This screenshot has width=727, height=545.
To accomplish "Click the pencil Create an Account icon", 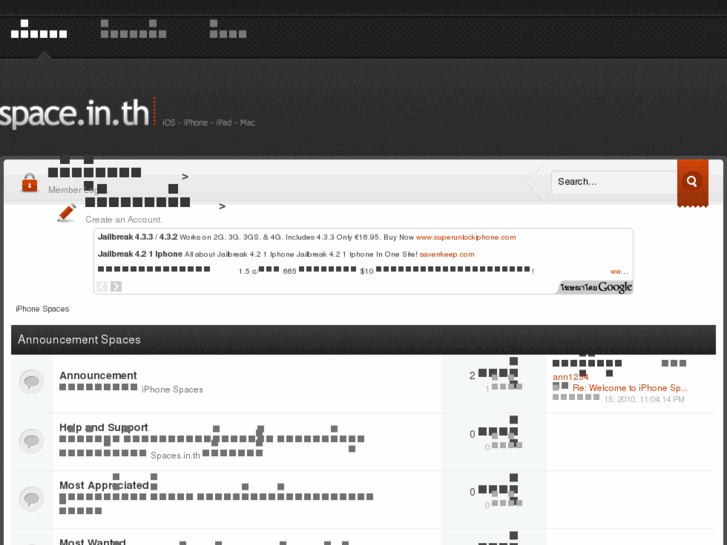I will [67, 213].
